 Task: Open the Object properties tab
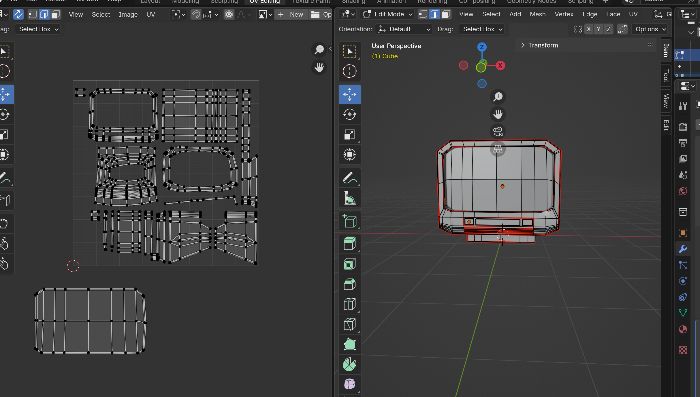[683, 233]
